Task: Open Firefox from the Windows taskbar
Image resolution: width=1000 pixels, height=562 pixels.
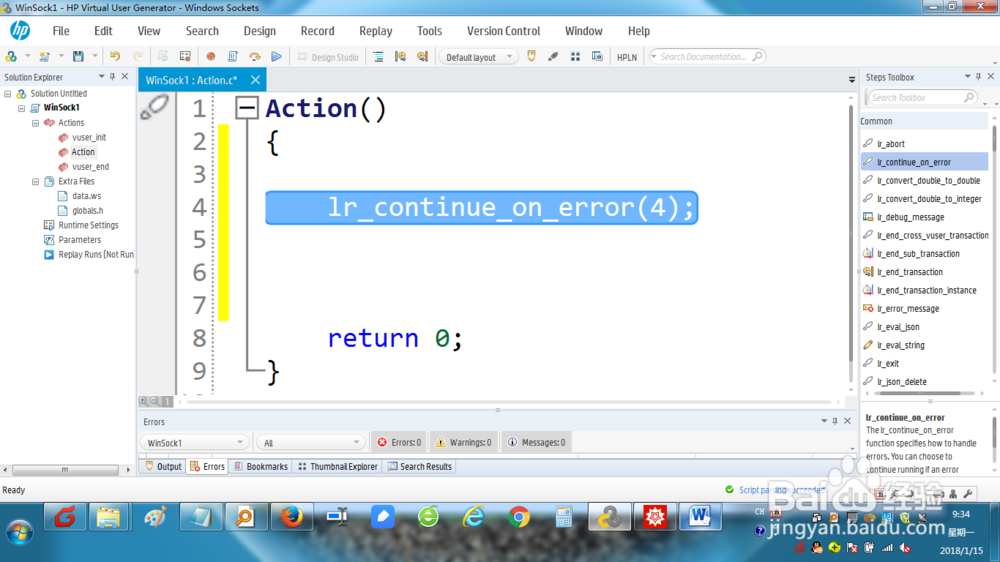Action: [x=292, y=517]
